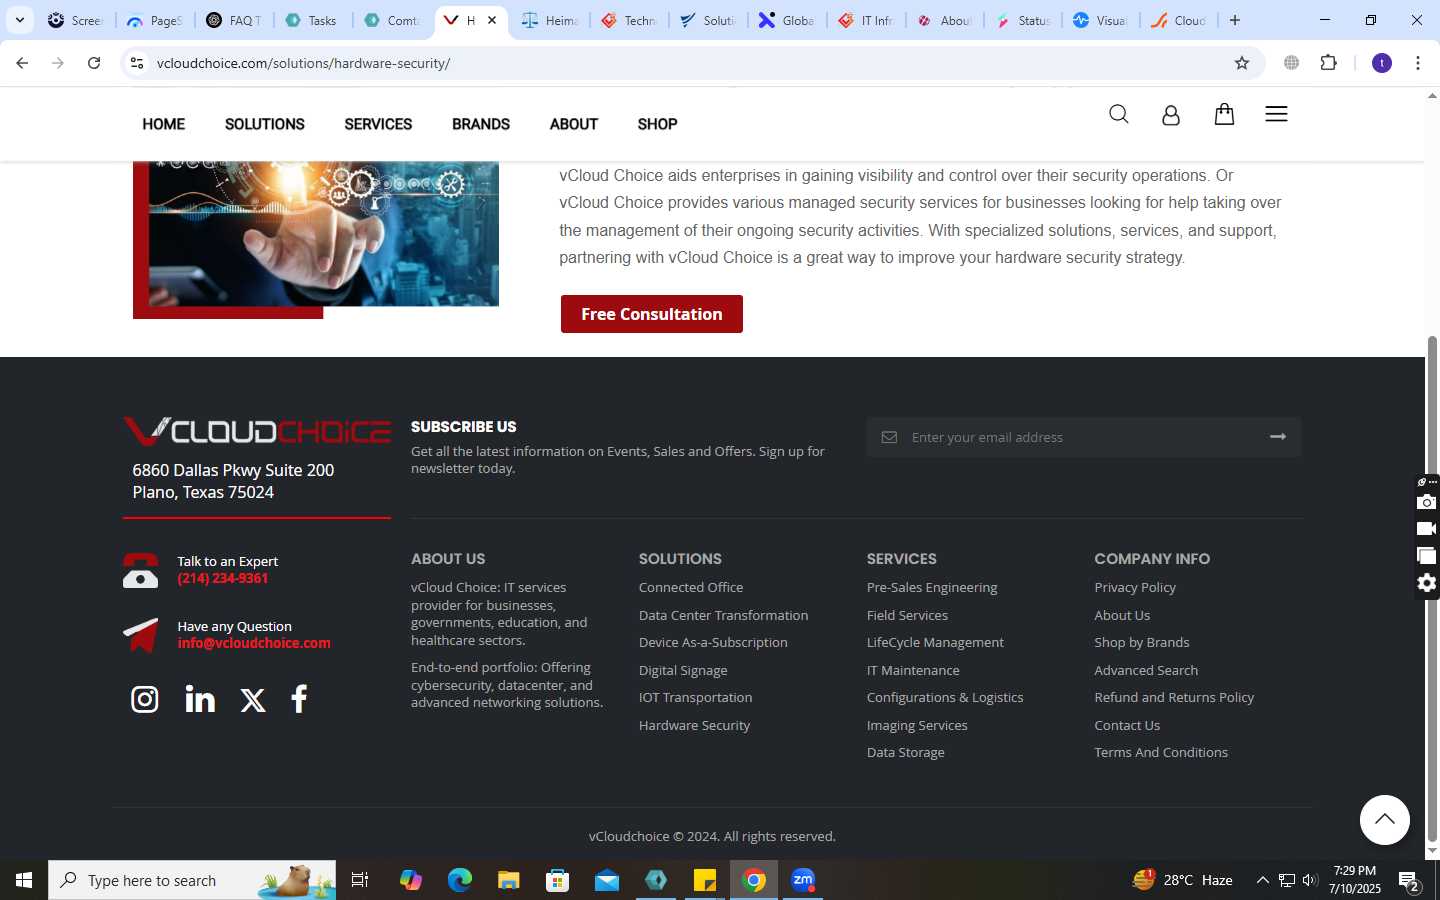Open the site search icon
This screenshot has width=1440, height=900.
point(1118,114)
